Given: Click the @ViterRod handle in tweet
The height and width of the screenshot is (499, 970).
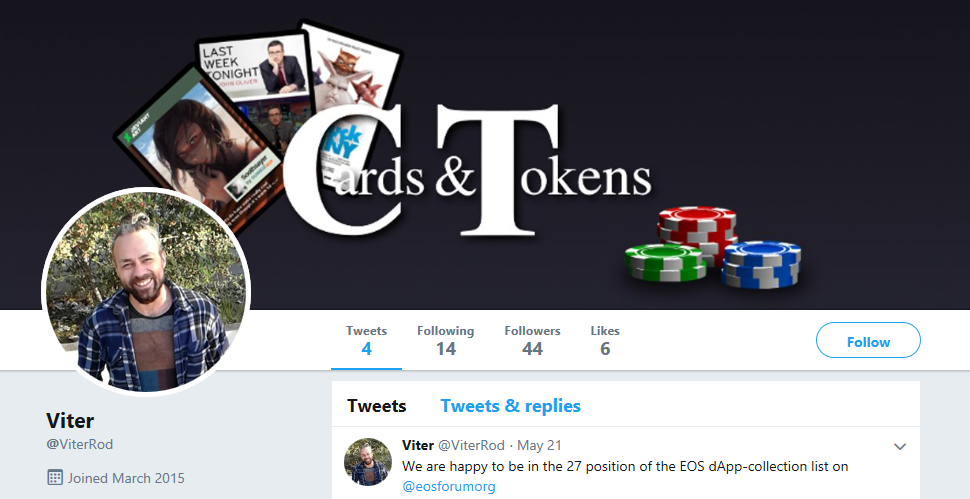Looking at the screenshot, I should 471,445.
